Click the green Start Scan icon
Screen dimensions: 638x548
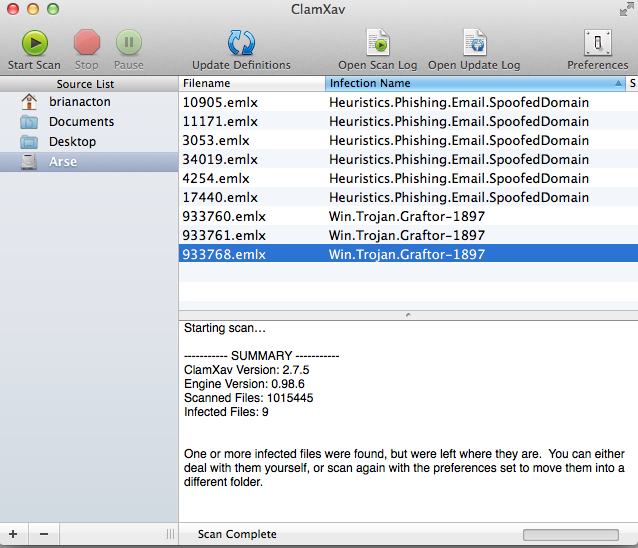[35, 43]
